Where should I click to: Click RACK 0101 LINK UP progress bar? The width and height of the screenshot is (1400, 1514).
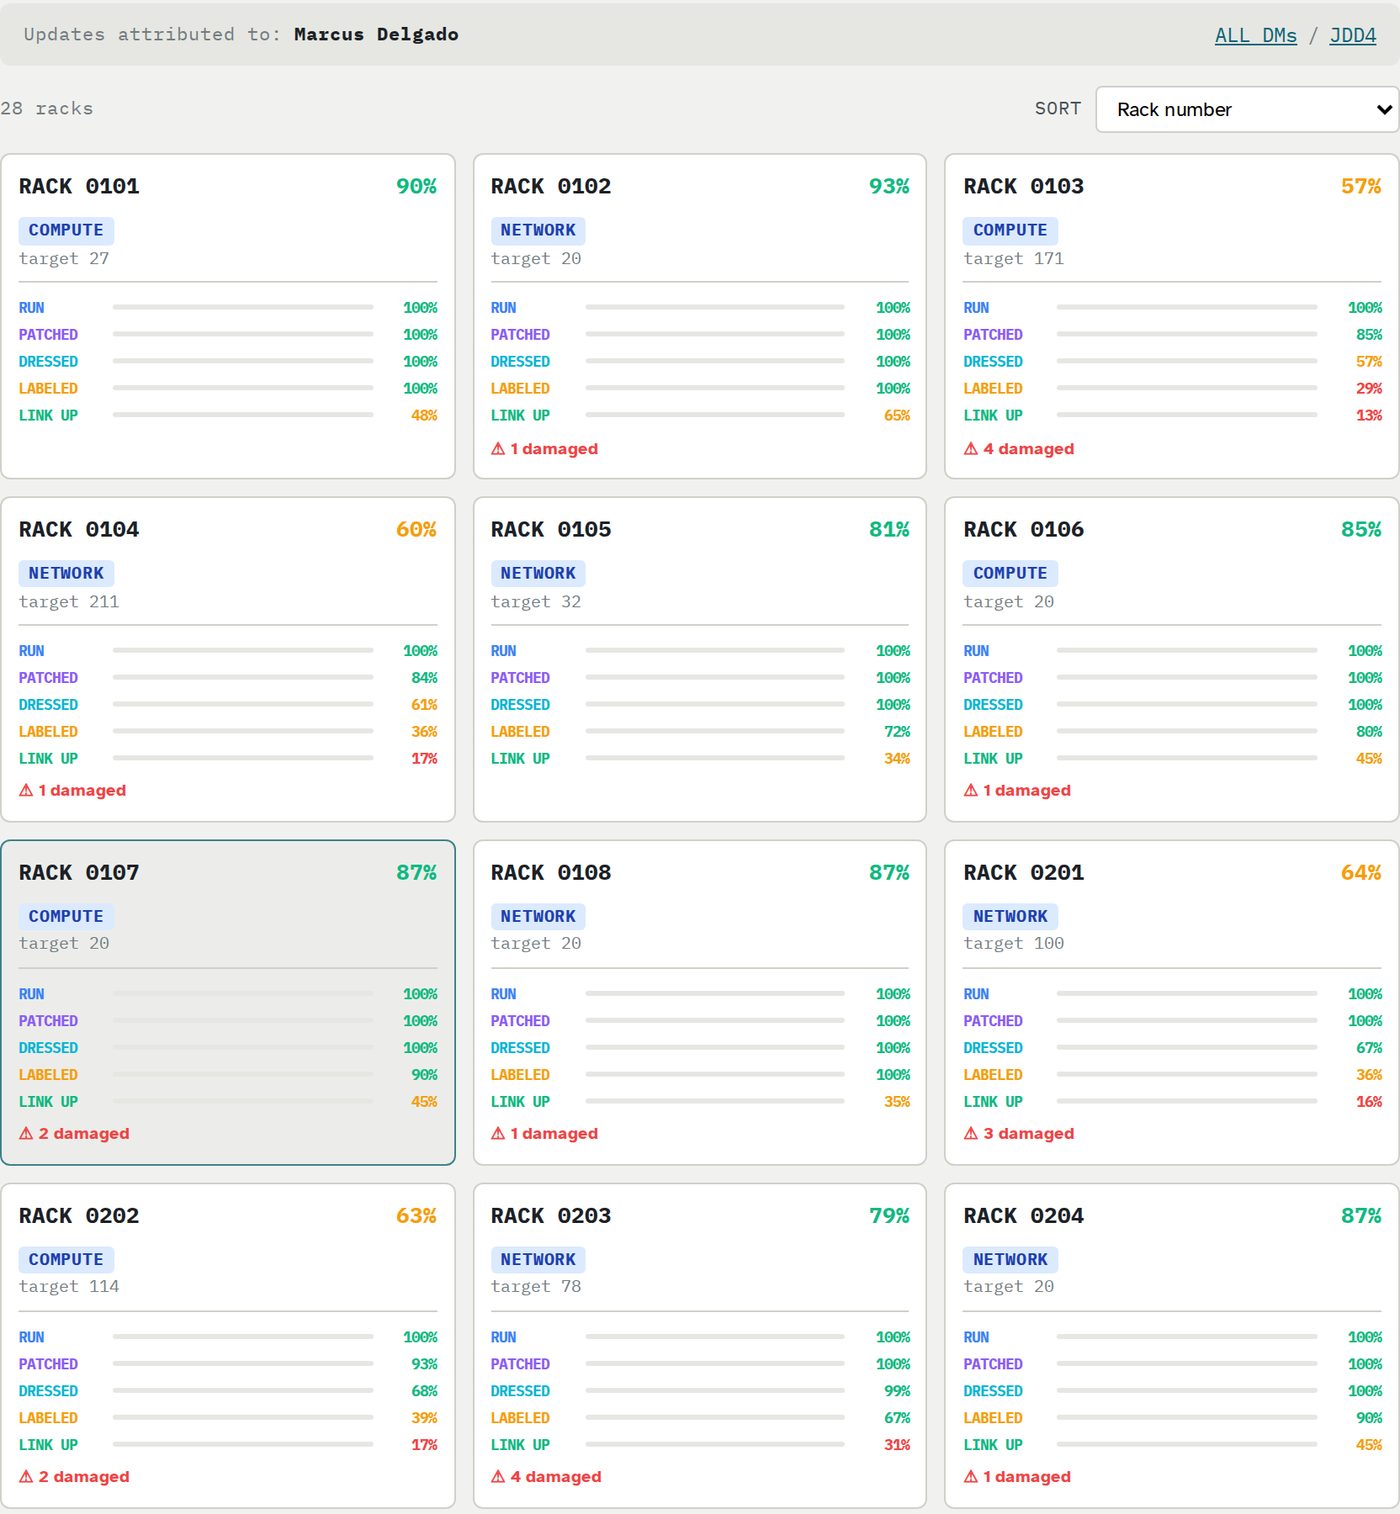click(243, 415)
